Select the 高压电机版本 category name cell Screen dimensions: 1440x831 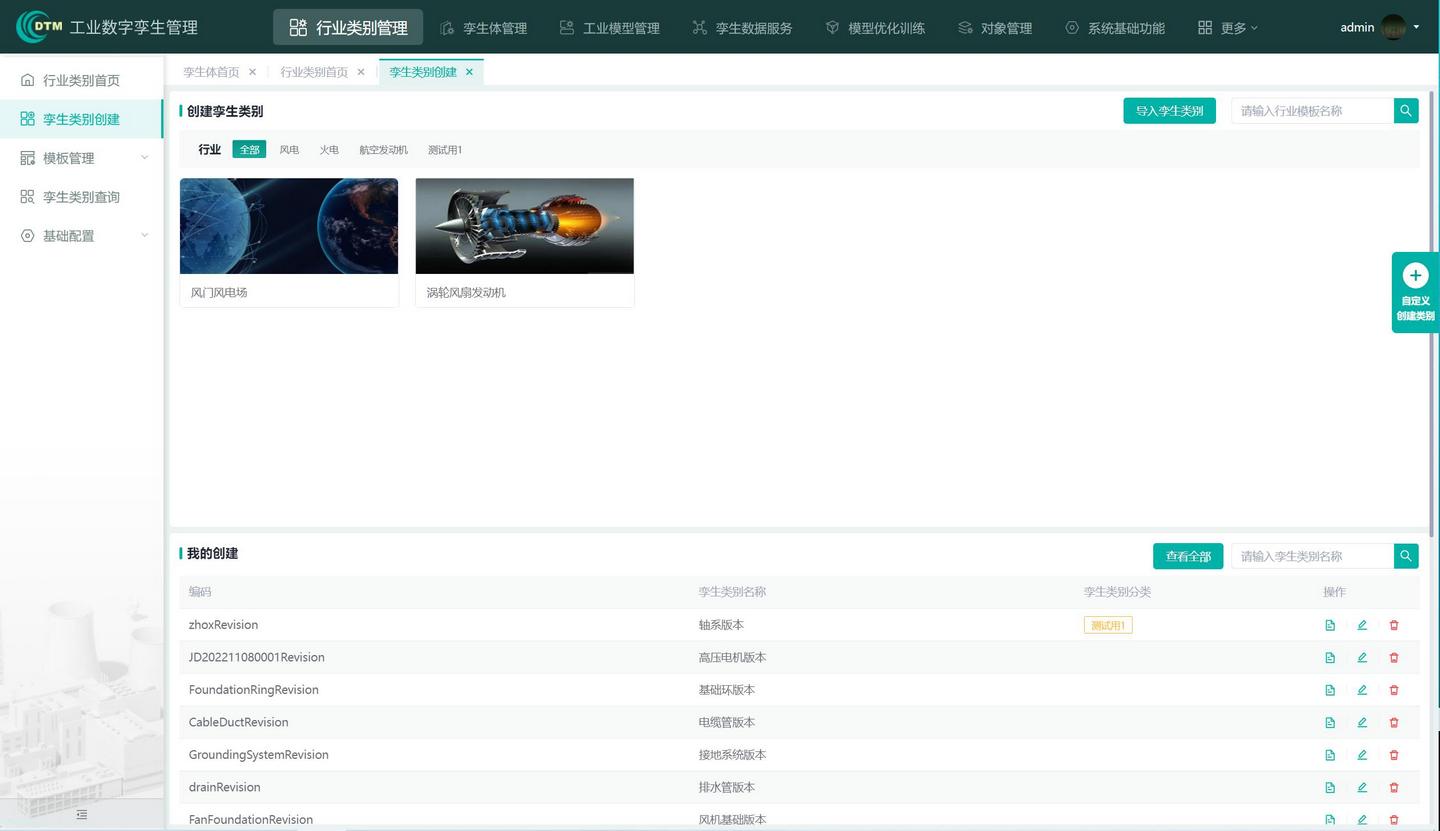732,658
